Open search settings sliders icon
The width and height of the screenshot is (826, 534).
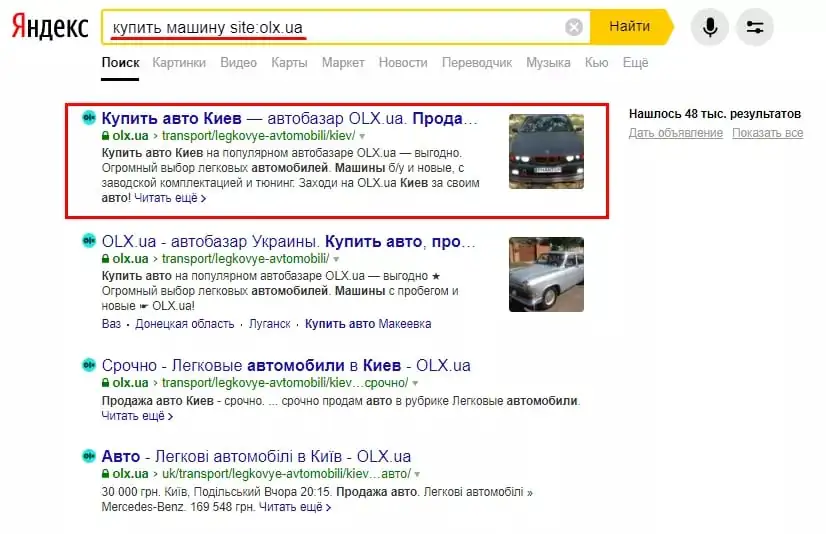tap(754, 26)
